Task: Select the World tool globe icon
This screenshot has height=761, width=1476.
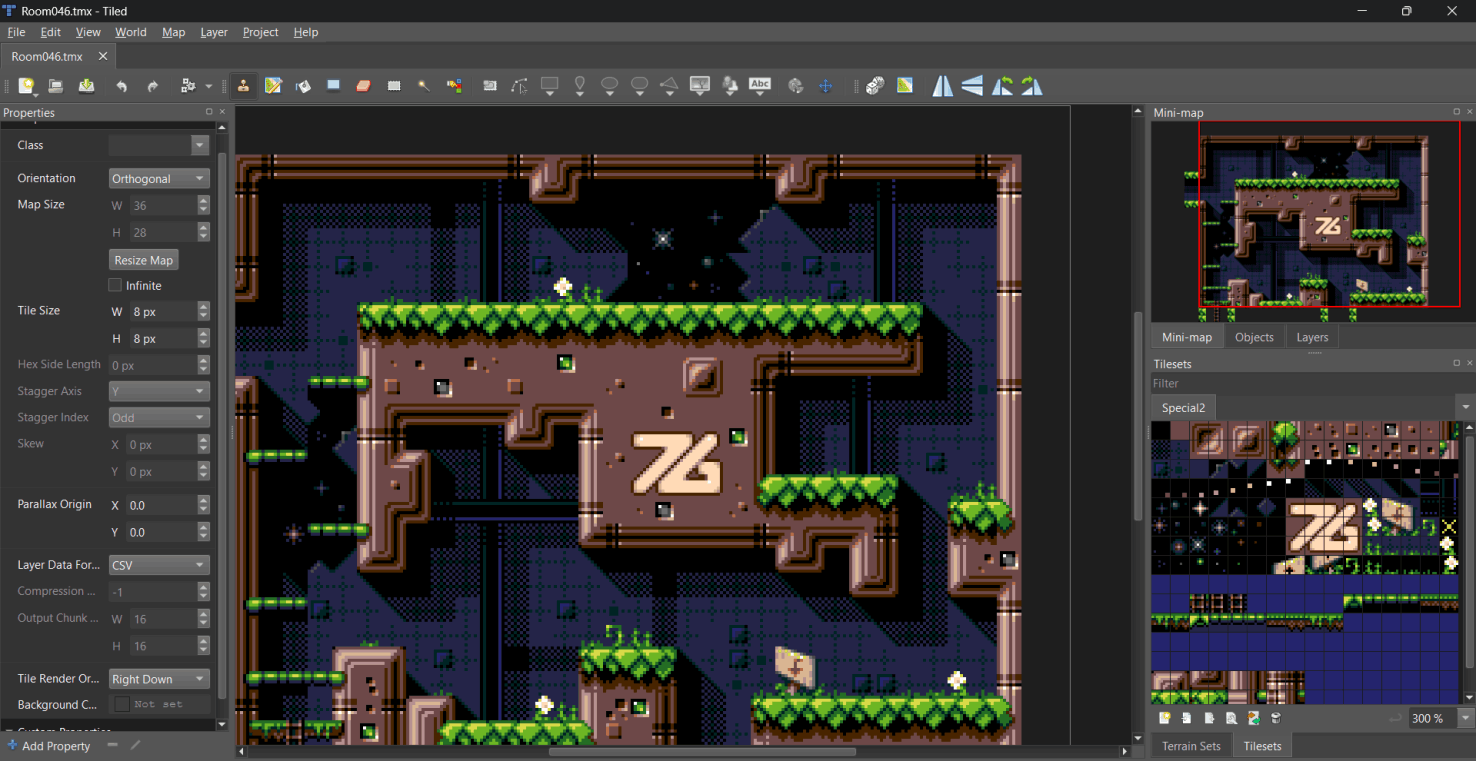Action: tap(795, 86)
